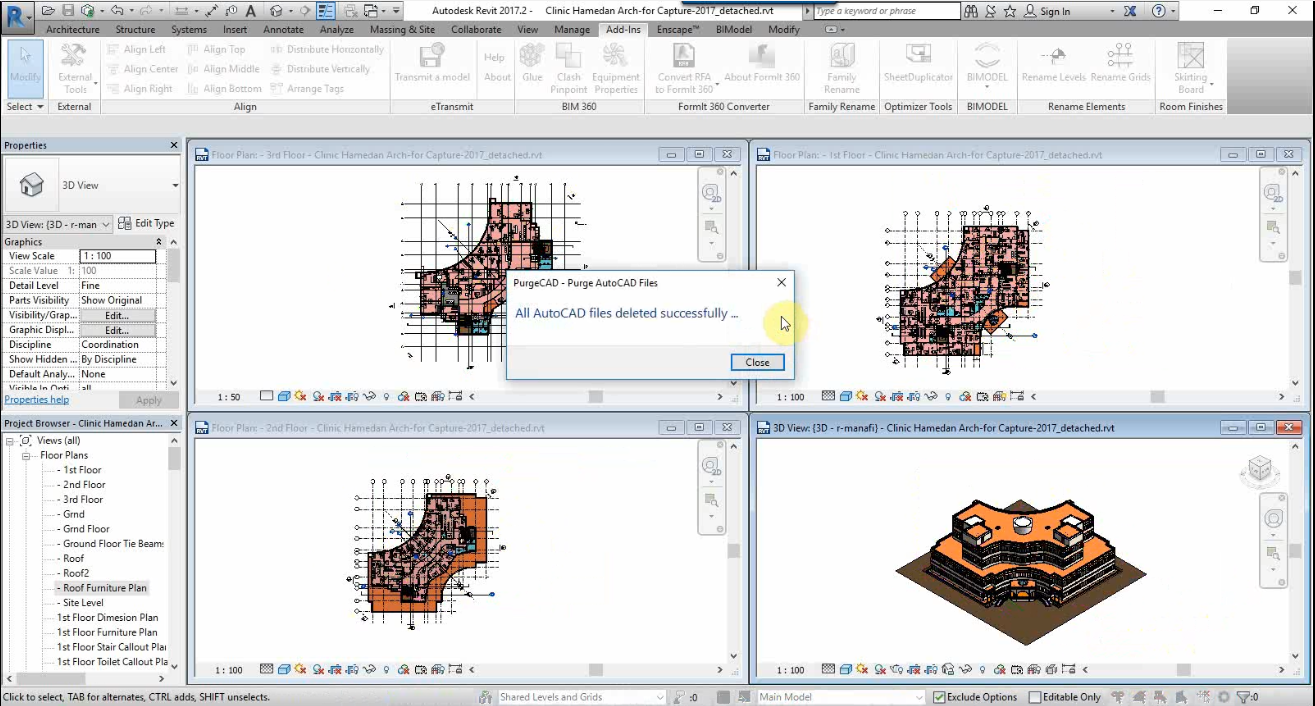Open the Massing & Site ribbon tab

[x=402, y=30]
